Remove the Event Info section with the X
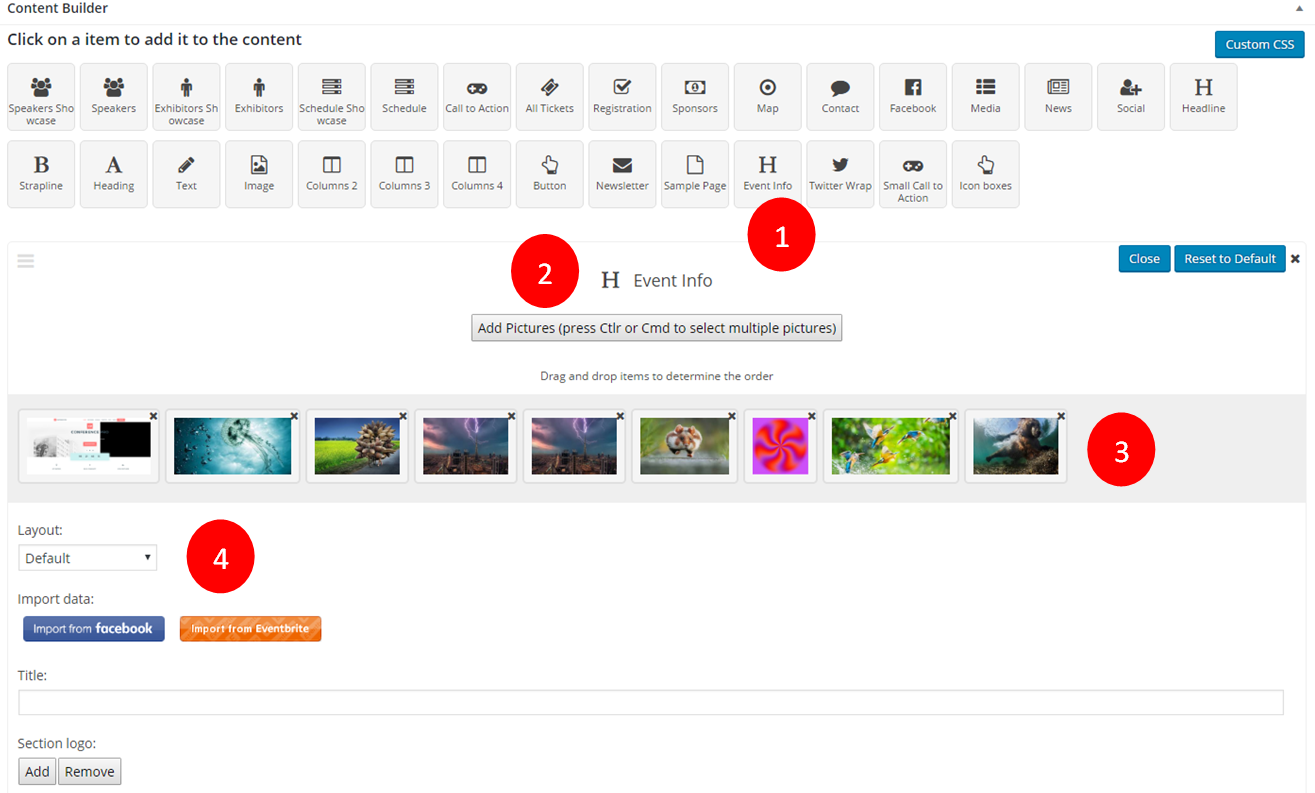1315x793 pixels. pyautogui.click(x=1295, y=259)
